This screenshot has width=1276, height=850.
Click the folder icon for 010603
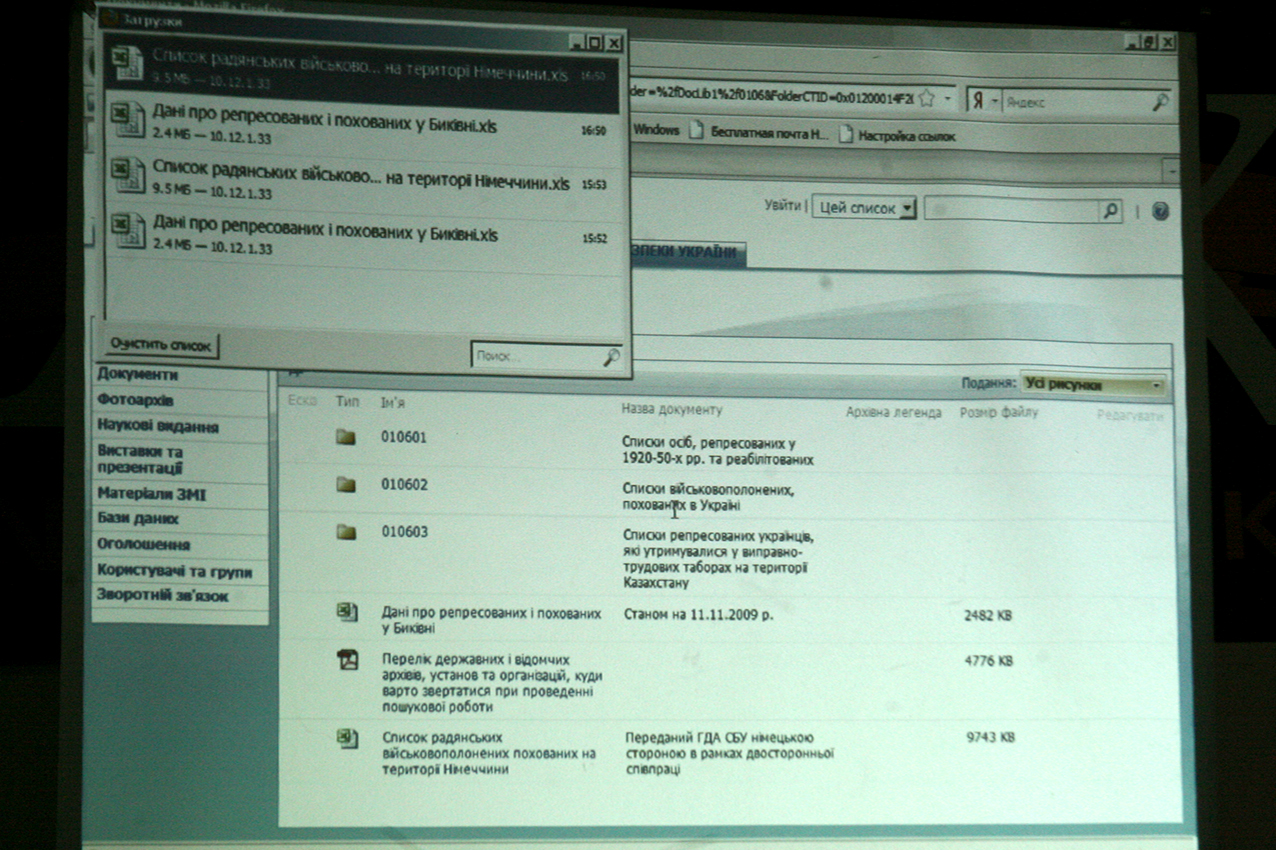coord(346,532)
